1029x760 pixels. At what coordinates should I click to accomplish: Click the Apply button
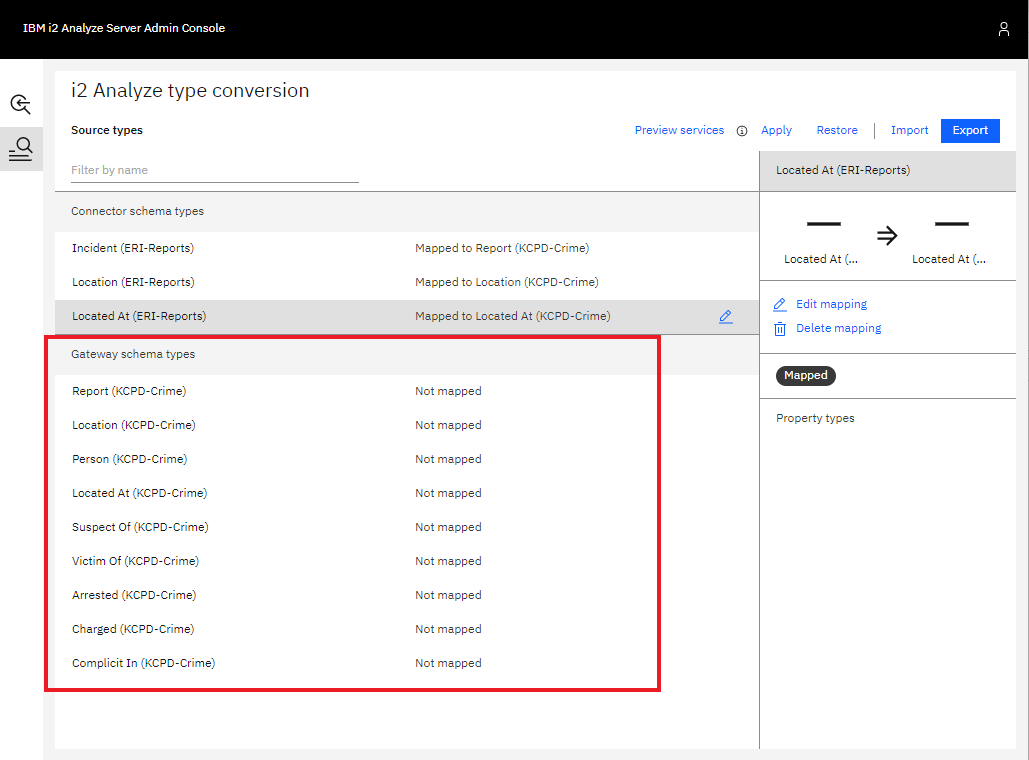[776, 130]
